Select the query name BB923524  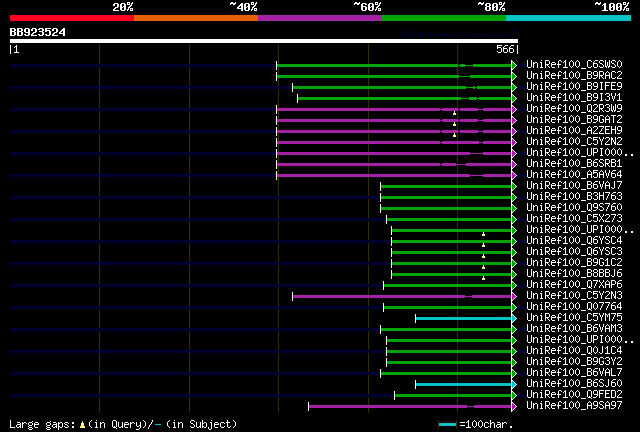[38, 32]
